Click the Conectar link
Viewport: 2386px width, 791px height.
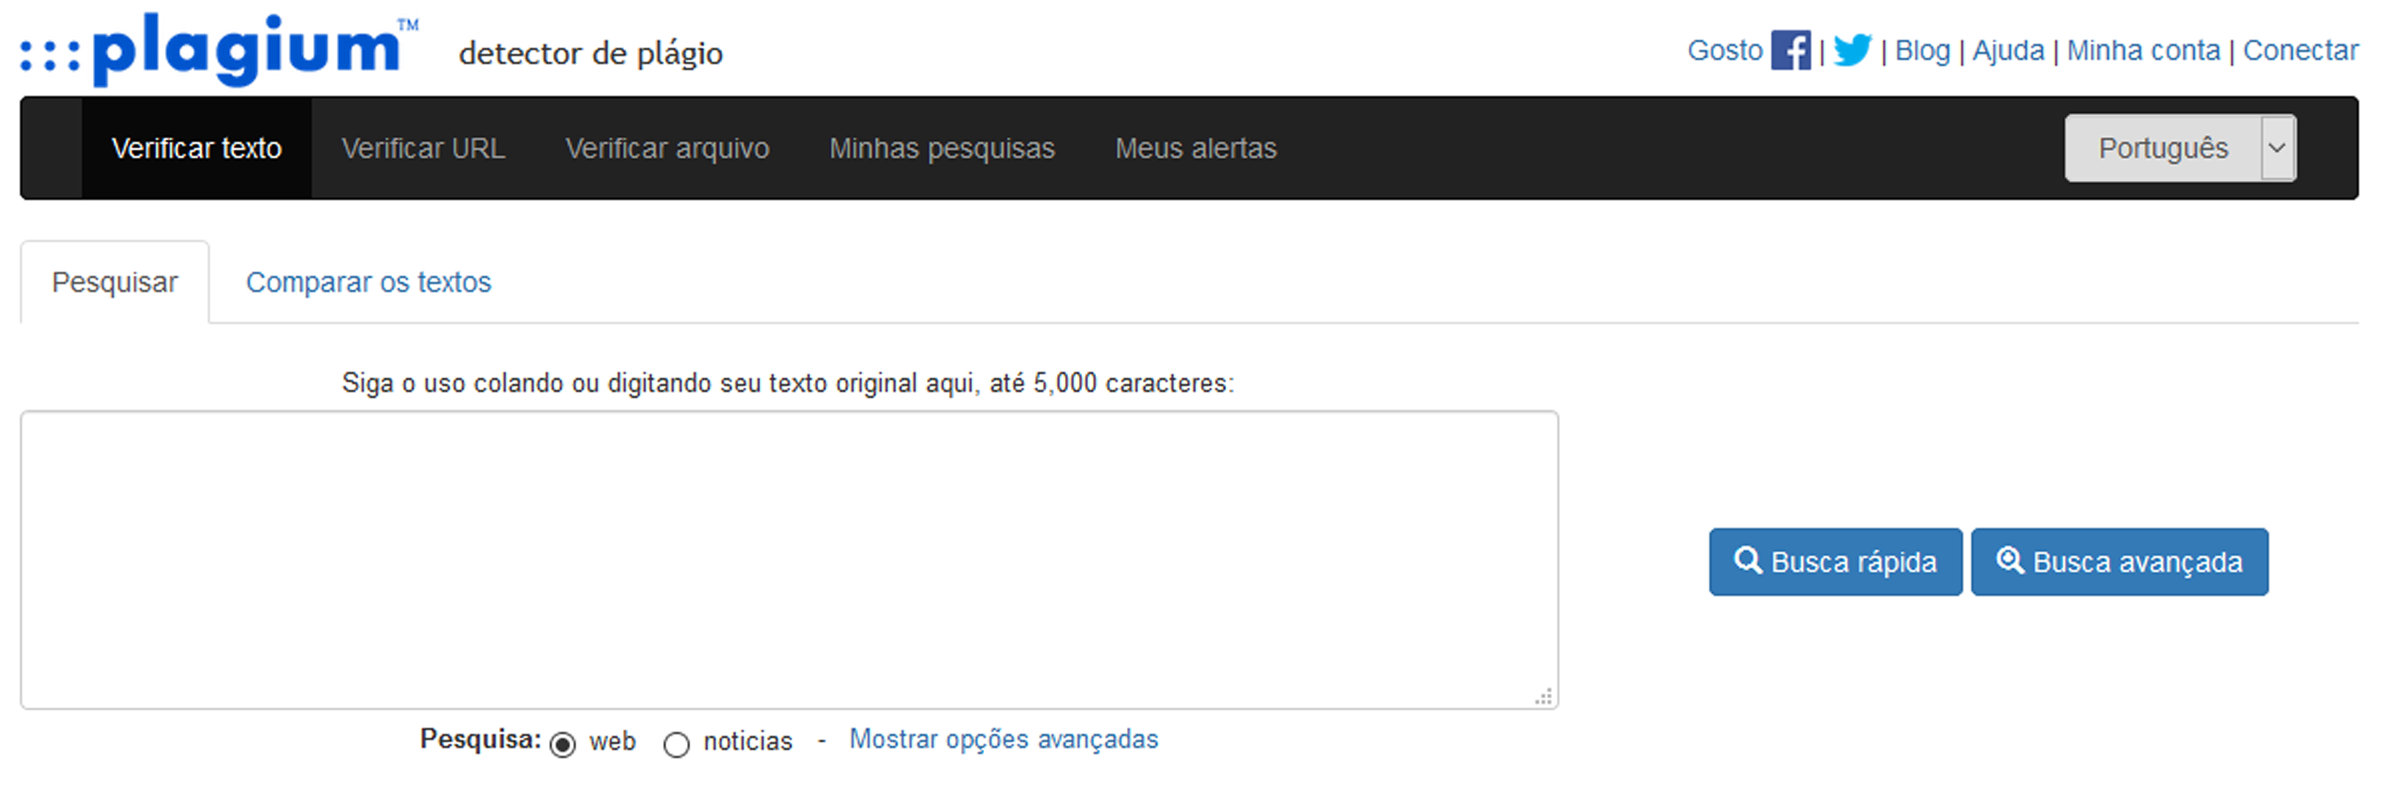[x=2300, y=50]
